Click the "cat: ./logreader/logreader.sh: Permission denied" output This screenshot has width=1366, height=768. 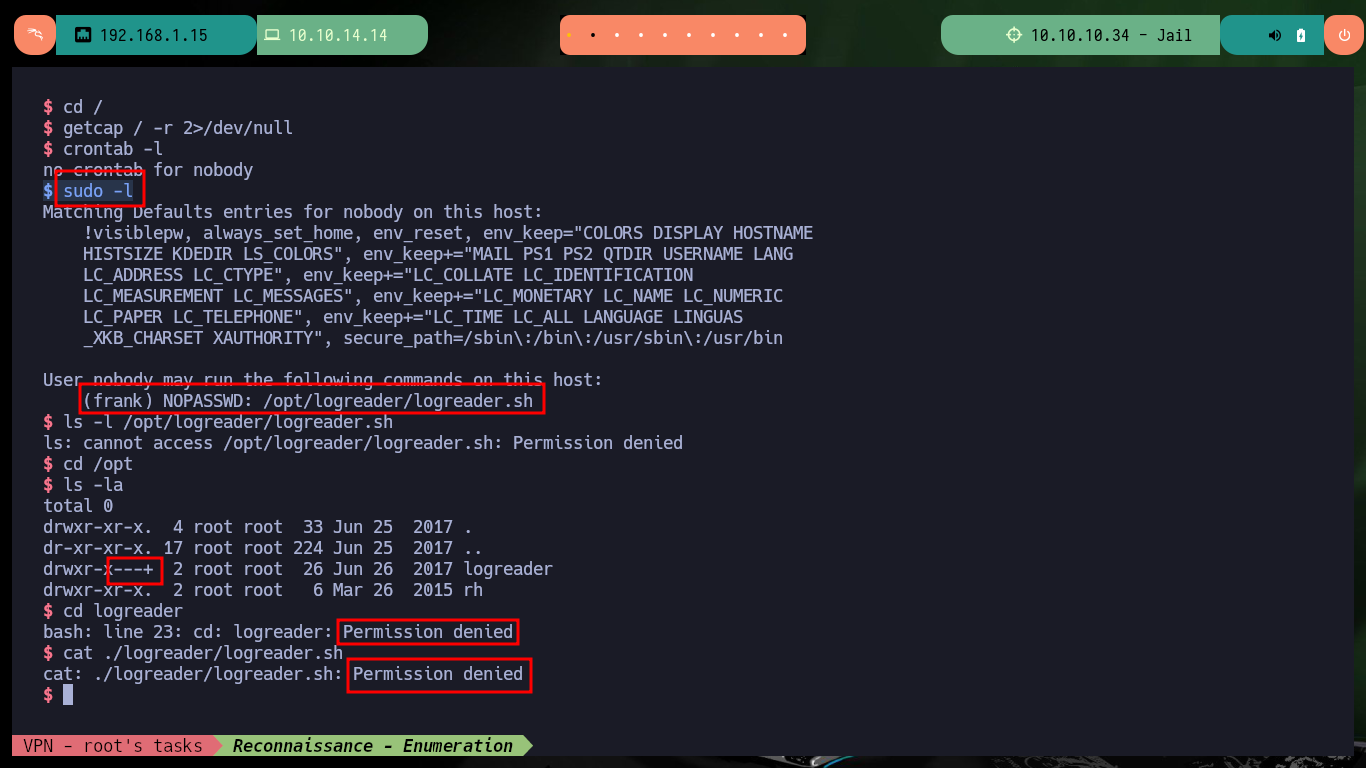click(x=283, y=674)
